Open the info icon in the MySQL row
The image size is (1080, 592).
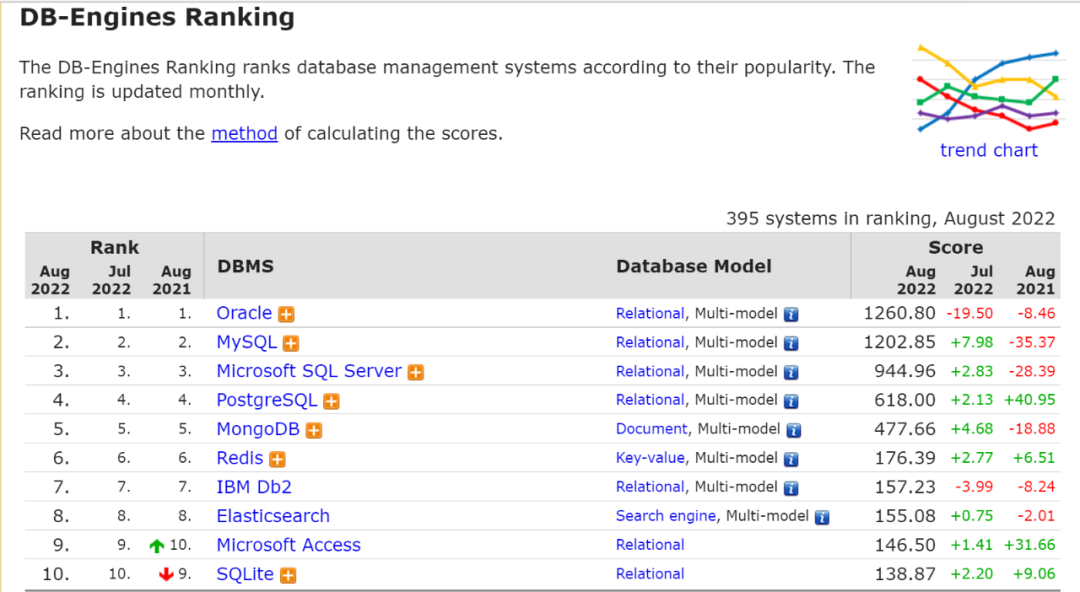[x=791, y=343]
